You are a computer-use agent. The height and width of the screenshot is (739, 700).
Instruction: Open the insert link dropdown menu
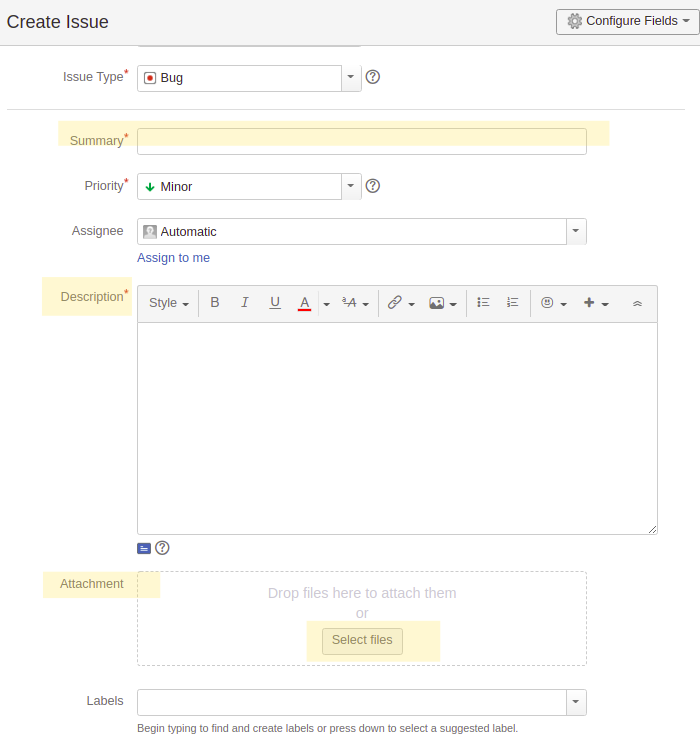point(401,303)
